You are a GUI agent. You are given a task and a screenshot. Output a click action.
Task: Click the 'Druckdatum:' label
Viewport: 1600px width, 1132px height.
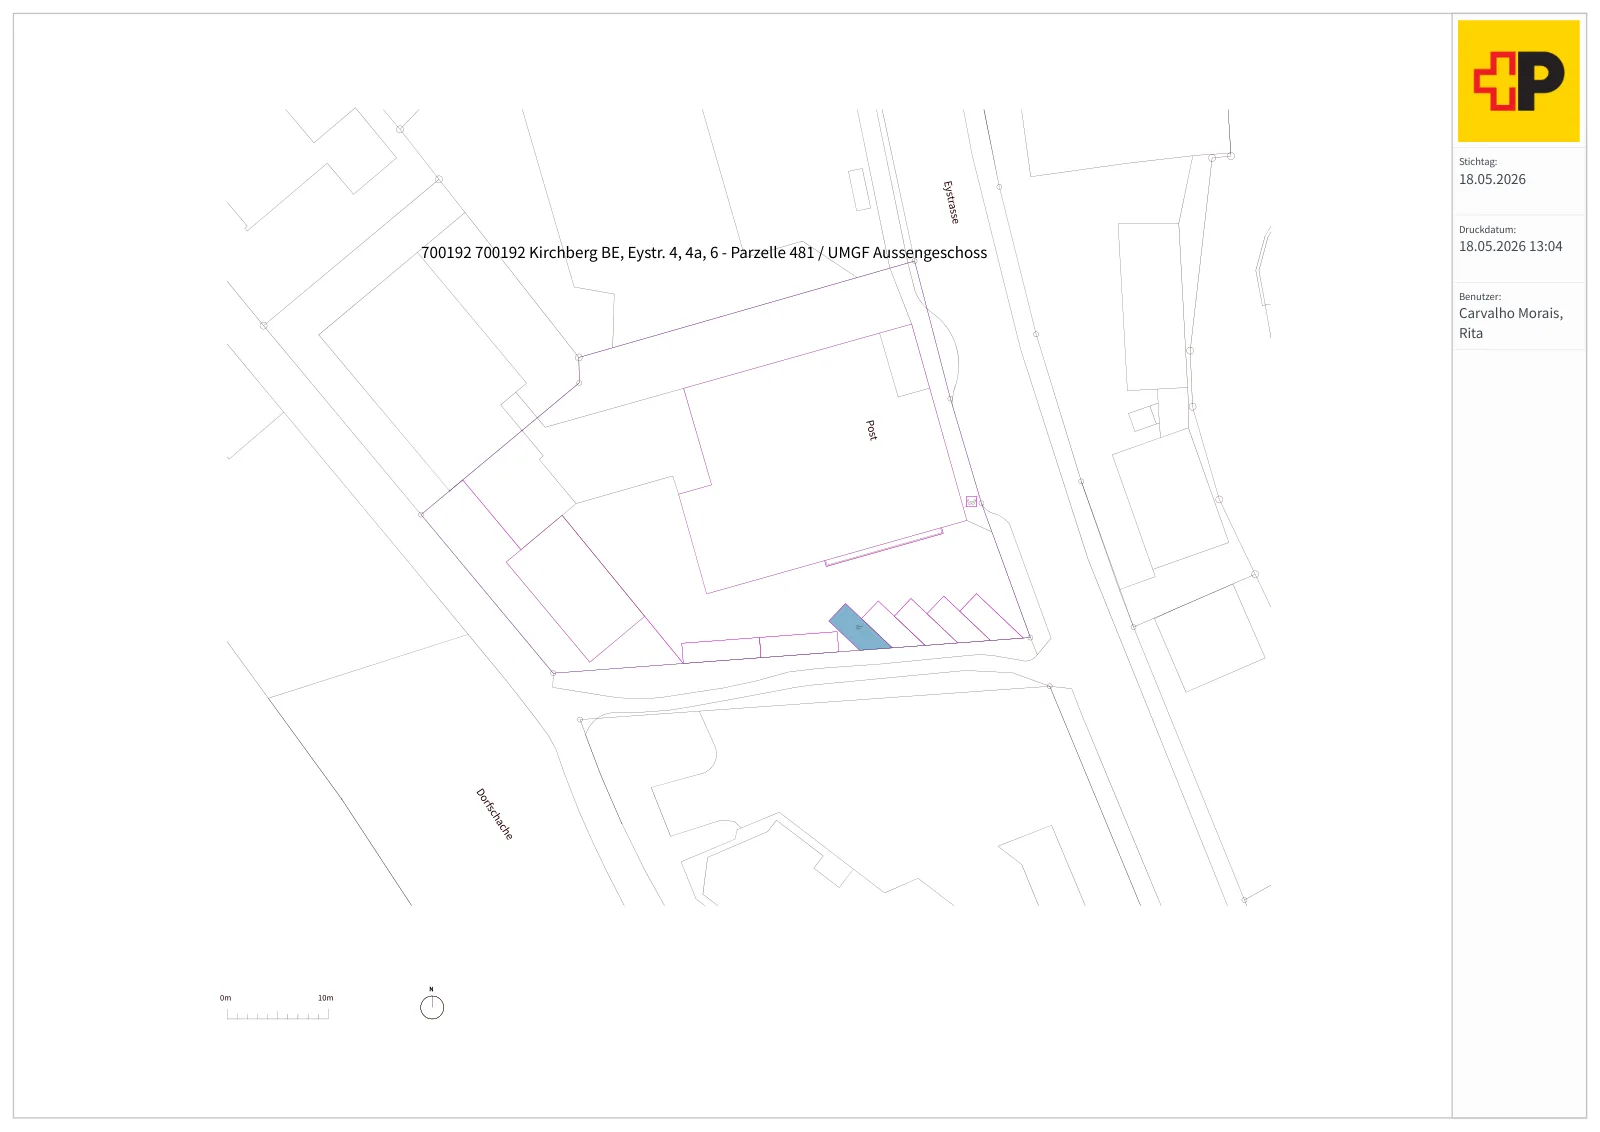(x=1487, y=230)
